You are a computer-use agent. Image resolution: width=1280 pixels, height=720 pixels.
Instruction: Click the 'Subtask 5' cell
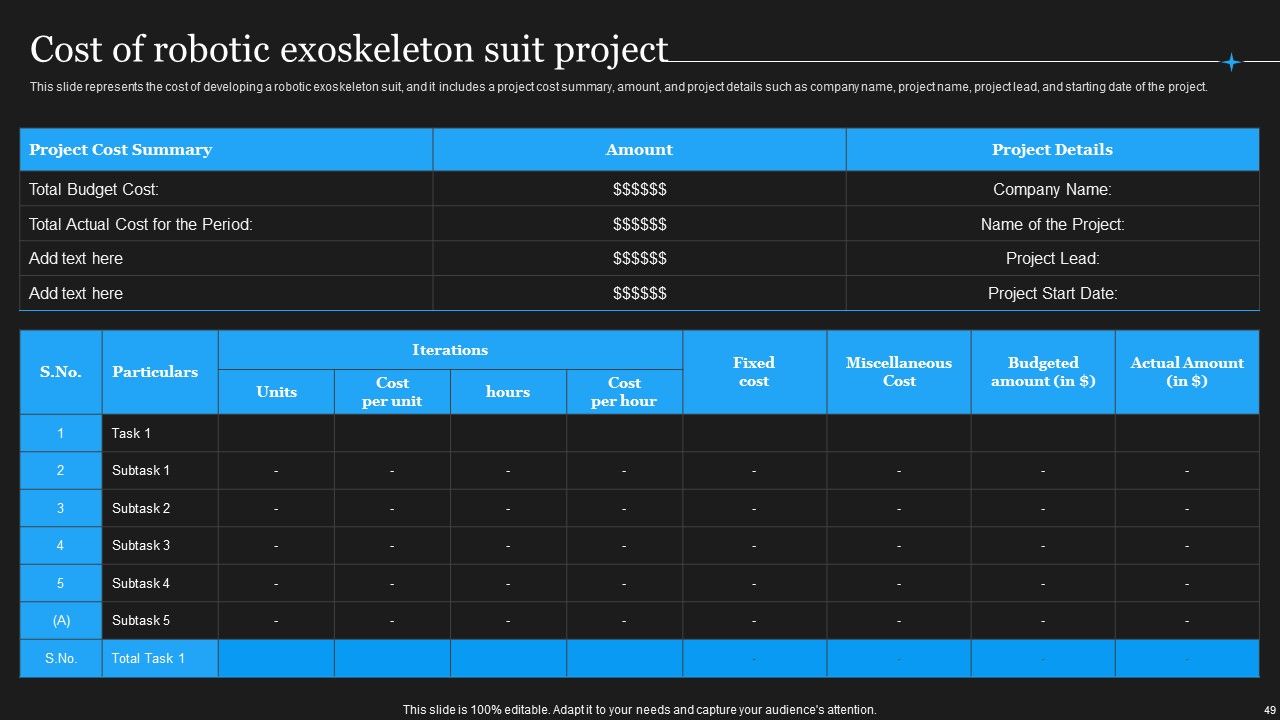point(160,620)
